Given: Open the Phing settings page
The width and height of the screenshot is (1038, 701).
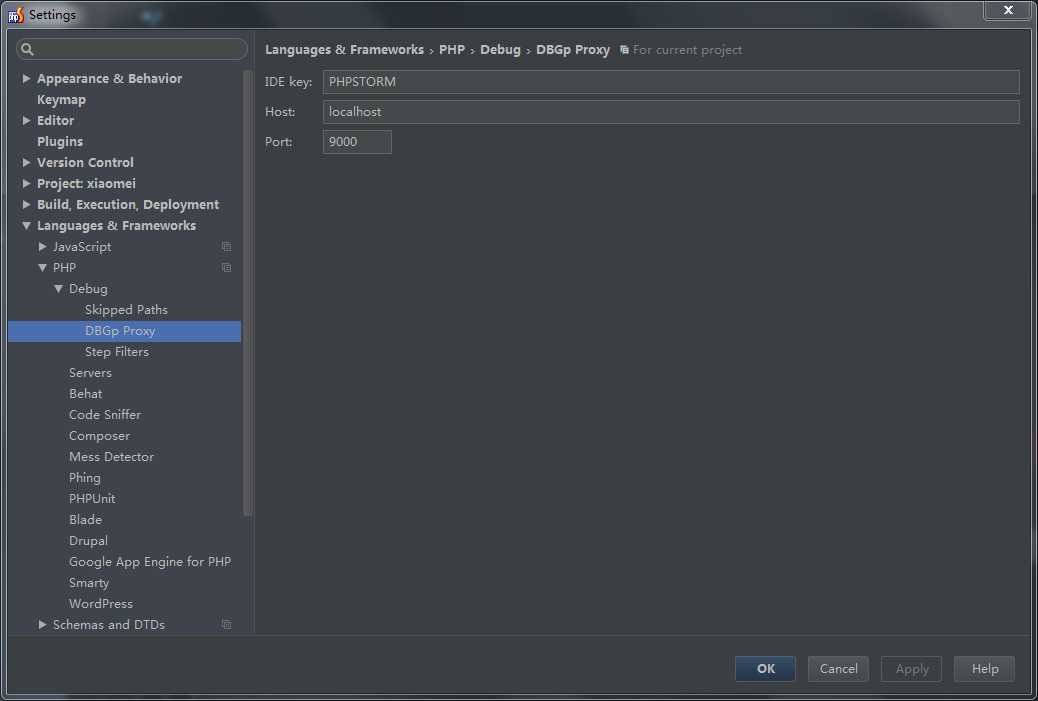Looking at the screenshot, I should (85, 478).
